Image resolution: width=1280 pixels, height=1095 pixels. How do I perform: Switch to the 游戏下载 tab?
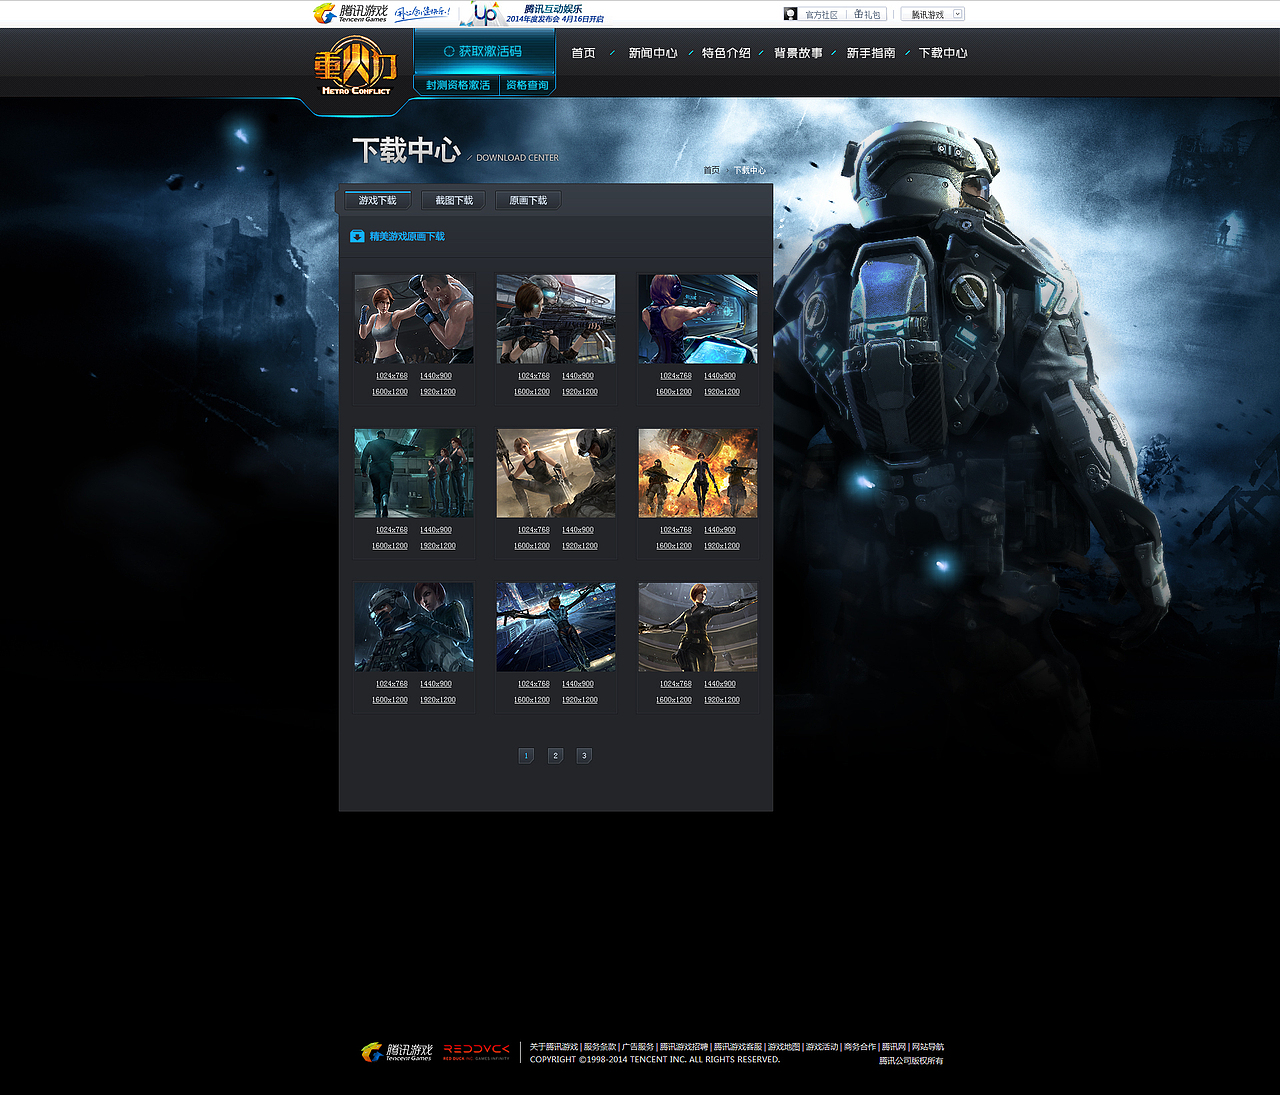(378, 200)
